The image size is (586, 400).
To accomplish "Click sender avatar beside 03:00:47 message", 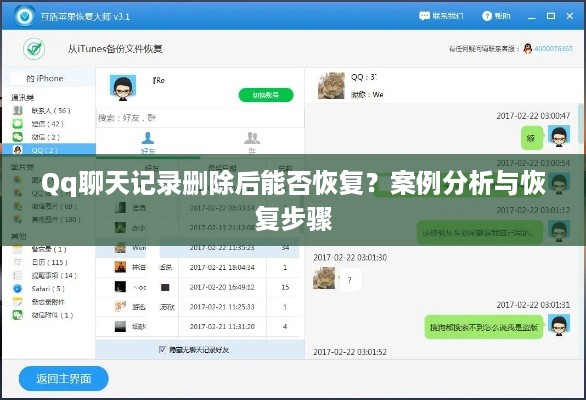I will pyautogui.click(x=559, y=136).
